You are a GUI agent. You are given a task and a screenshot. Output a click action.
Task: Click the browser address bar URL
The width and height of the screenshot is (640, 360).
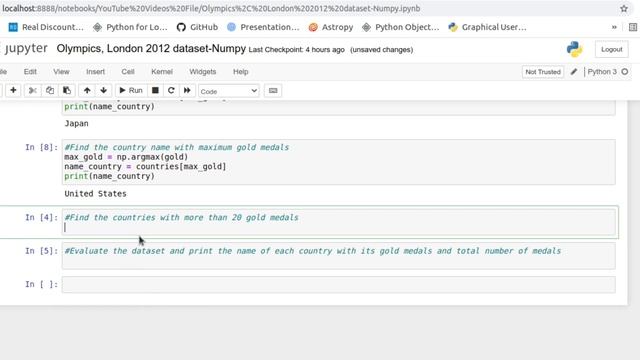211,9
